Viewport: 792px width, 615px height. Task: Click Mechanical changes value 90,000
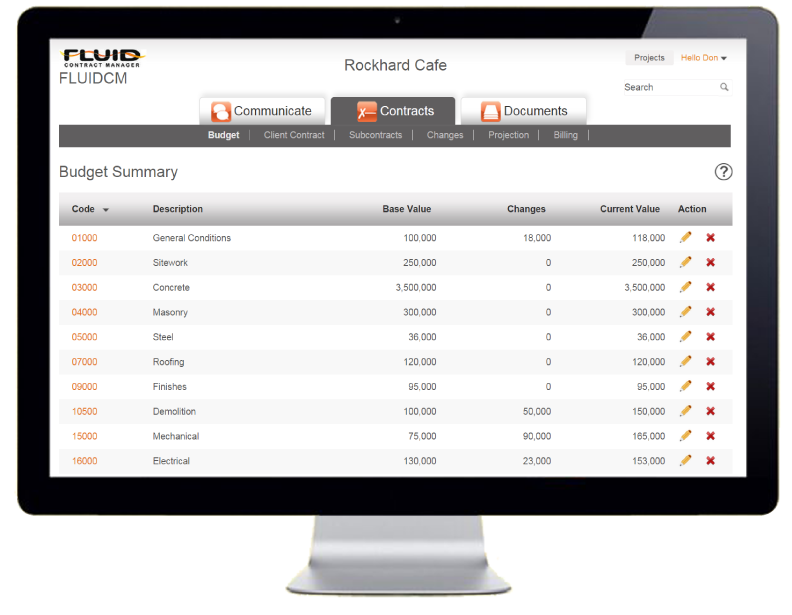[537, 436]
